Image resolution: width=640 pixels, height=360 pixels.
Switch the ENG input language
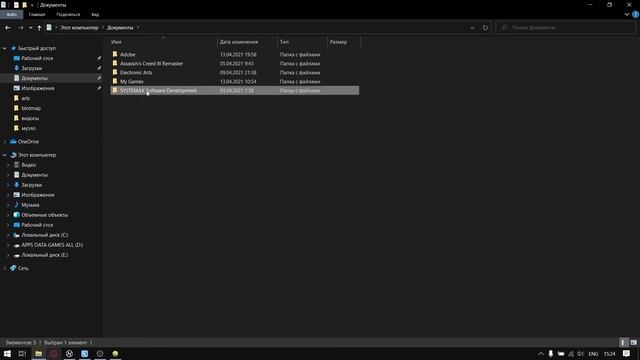[x=593, y=354]
